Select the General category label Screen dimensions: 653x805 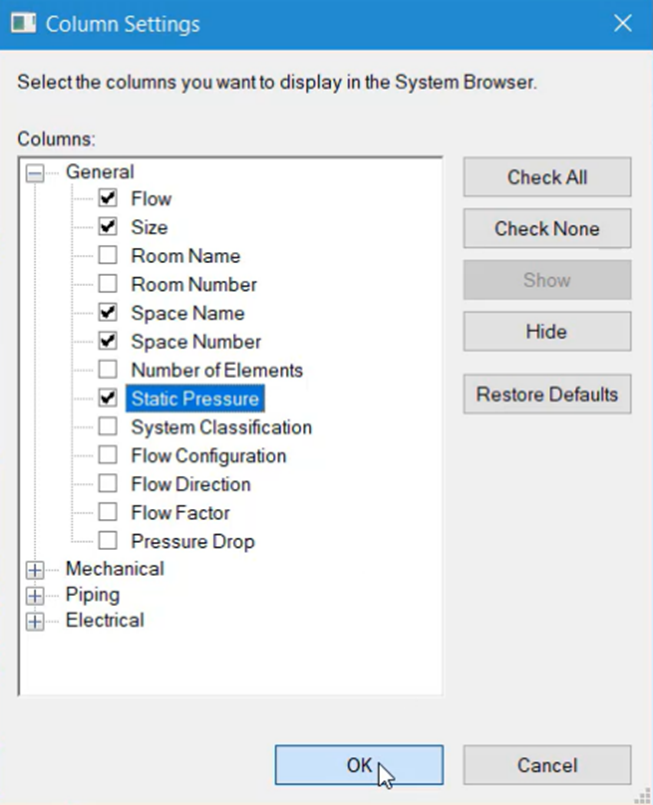[100, 171]
